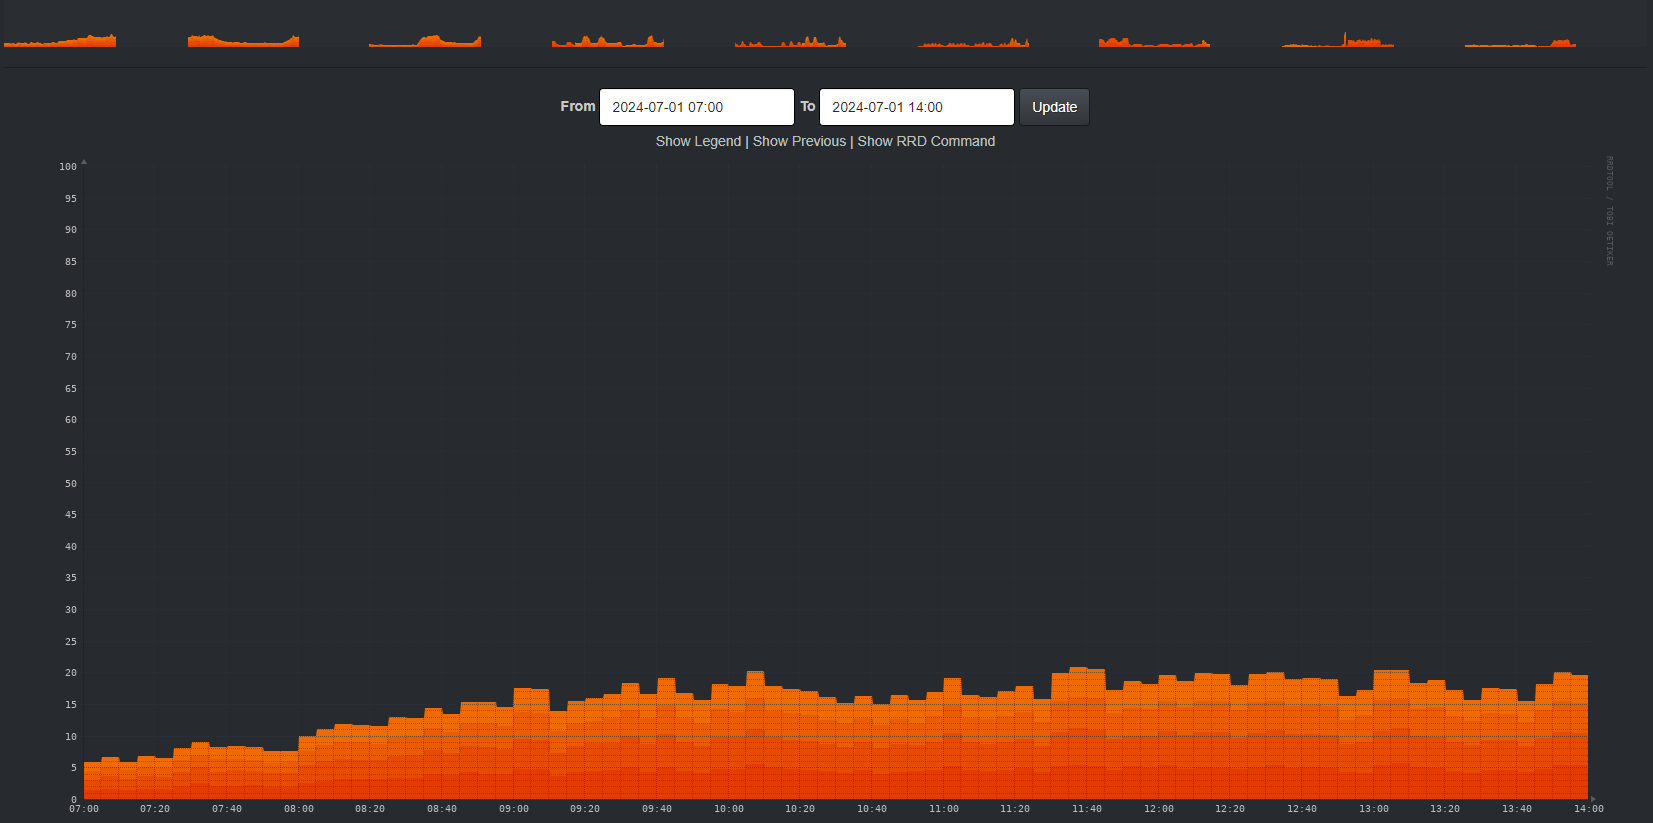The width and height of the screenshot is (1653, 823).
Task: Click the 100 value on the y-axis
Action: point(68,167)
